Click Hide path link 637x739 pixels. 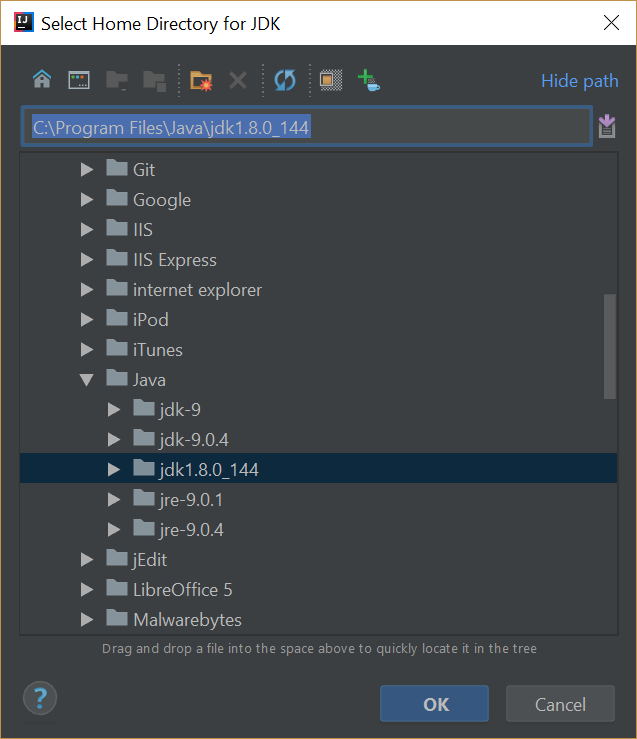(x=579, y=81)
